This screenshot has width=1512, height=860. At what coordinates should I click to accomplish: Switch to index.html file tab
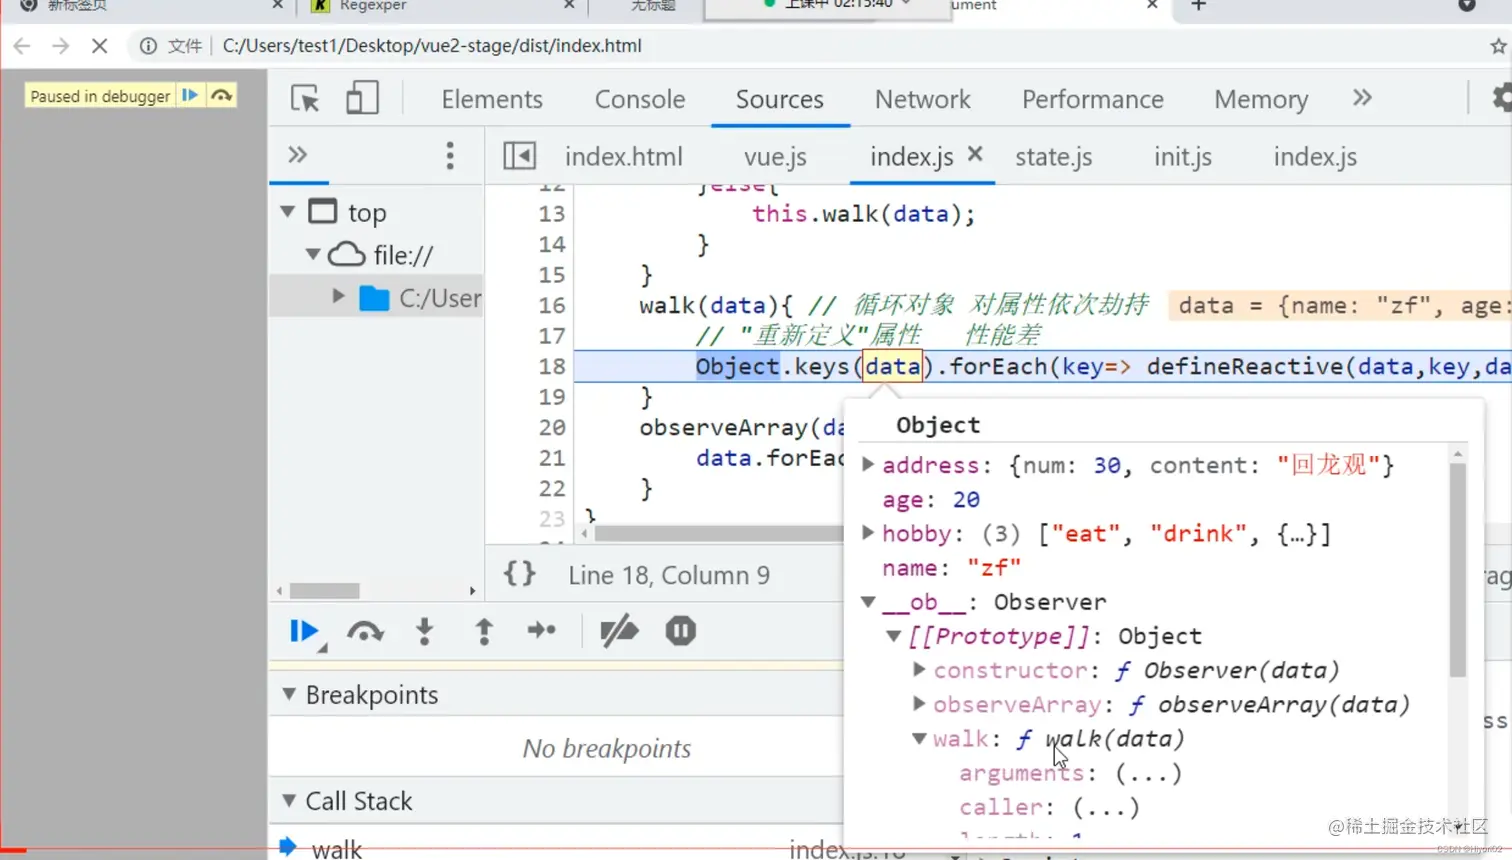[624, 157]
